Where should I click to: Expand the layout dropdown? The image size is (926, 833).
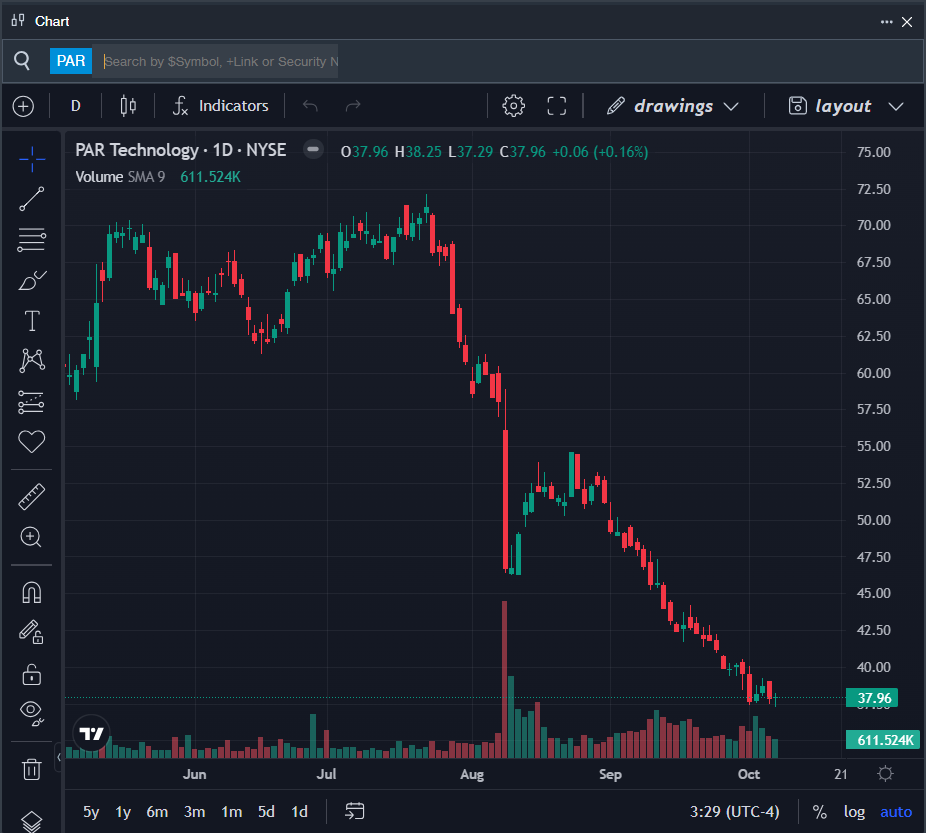click(845, 106)
